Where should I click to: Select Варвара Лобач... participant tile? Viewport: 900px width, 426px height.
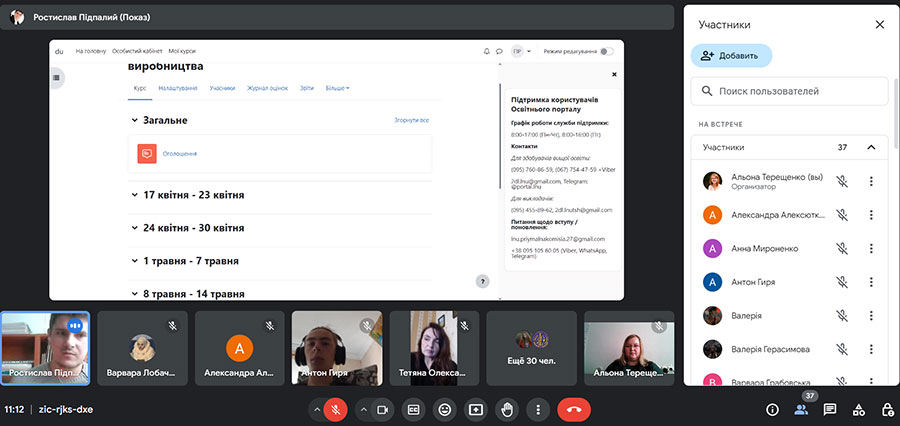(142, 348)
